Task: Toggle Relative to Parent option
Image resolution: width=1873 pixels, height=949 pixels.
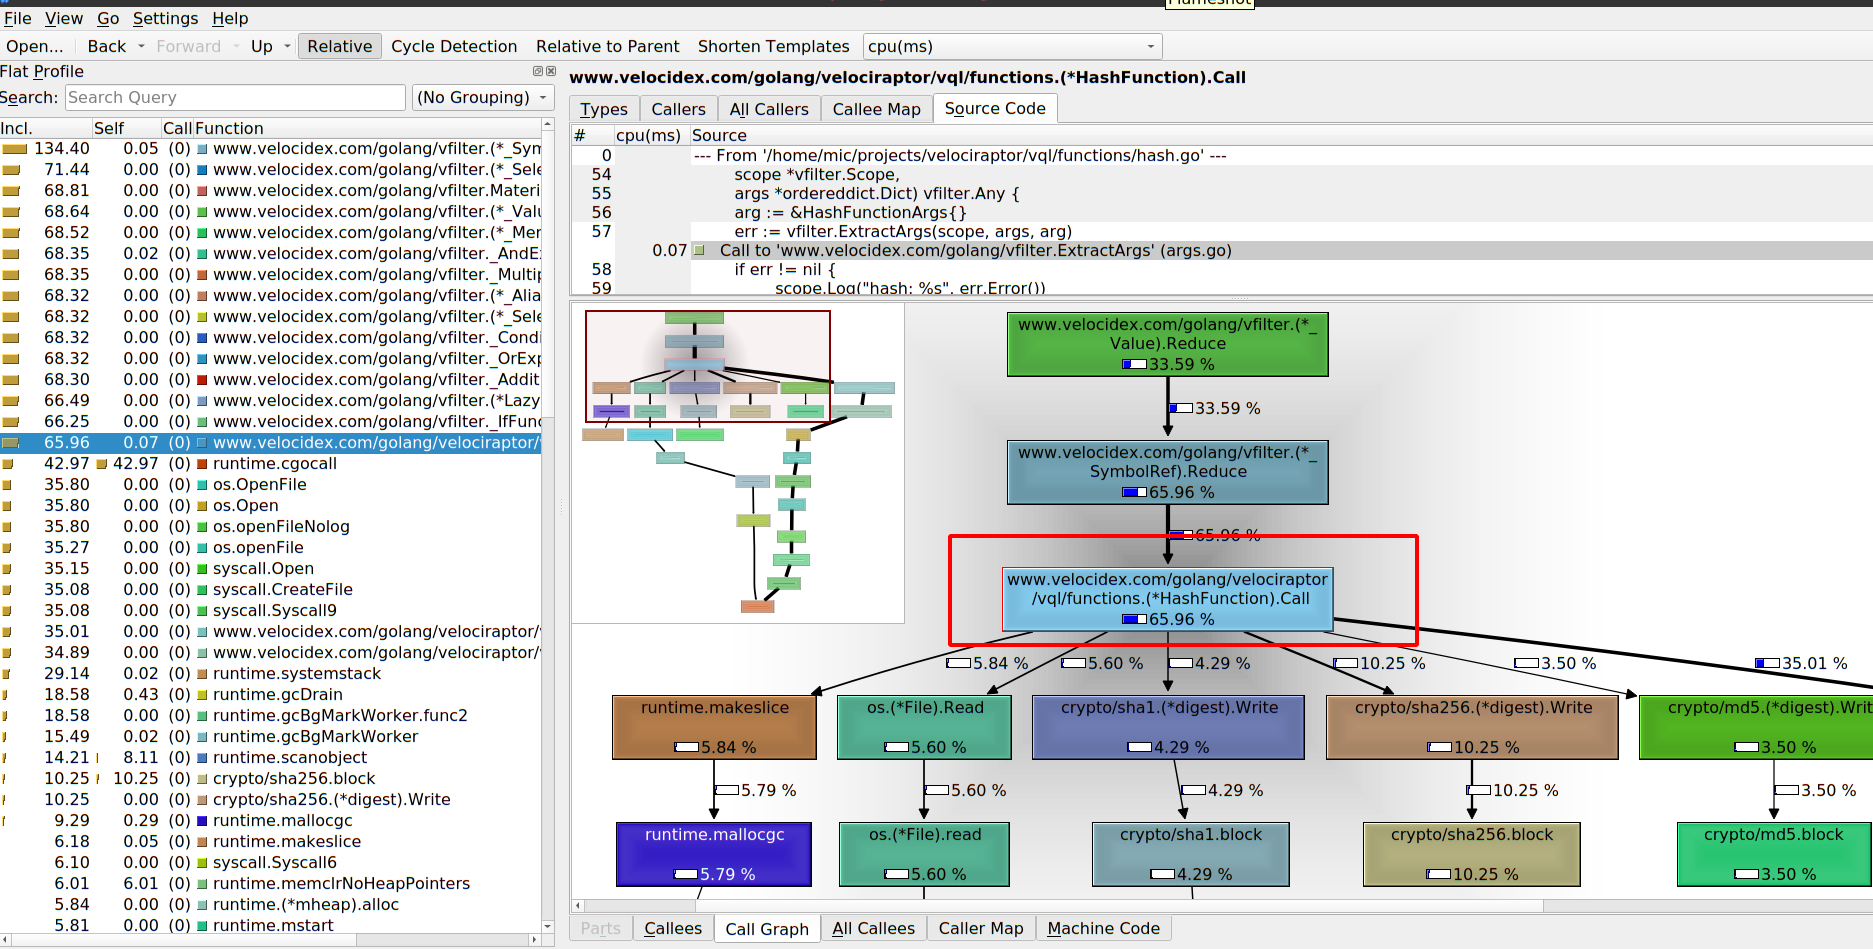Action: point(607,46)
